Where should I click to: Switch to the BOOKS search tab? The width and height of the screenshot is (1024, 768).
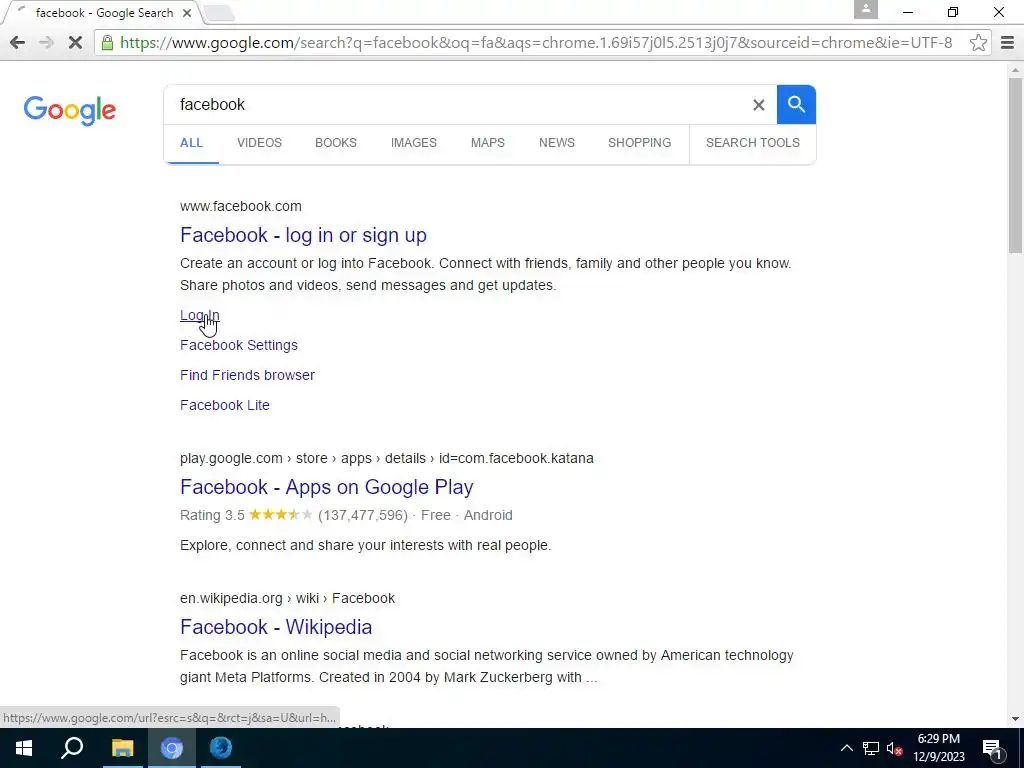coord(336,142)
